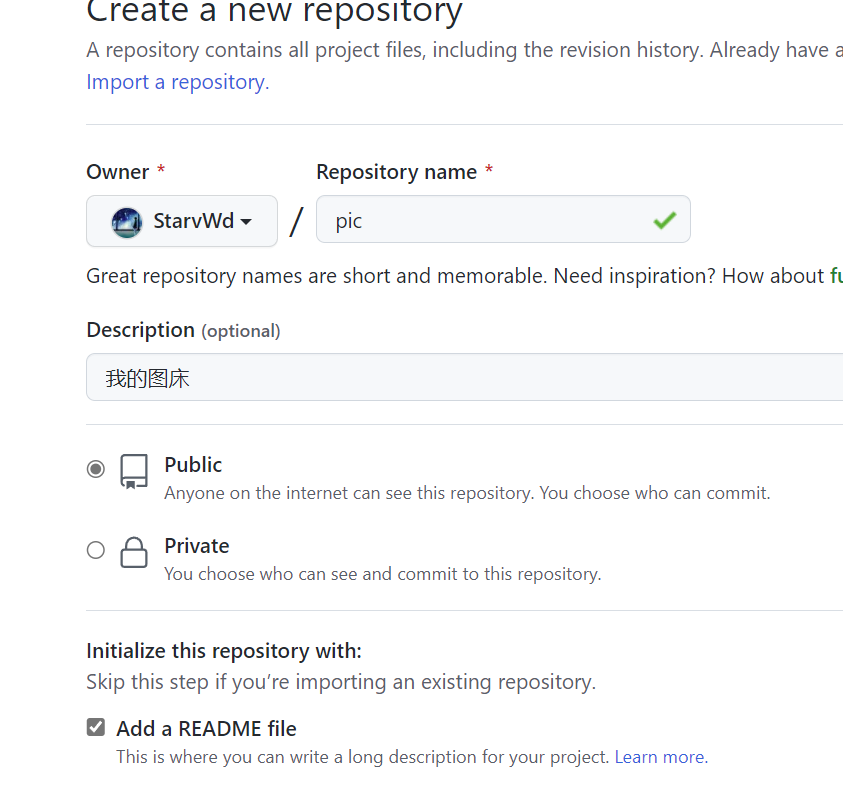843x791 pixels.
Task: Click the caret arrow beside StarvWd
Action: [x=246, y=222]
